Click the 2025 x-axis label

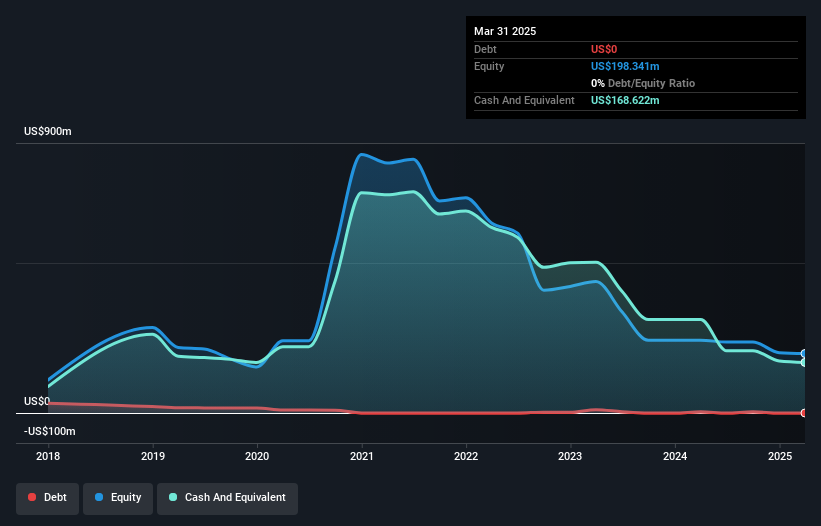[x=780, y=456]
